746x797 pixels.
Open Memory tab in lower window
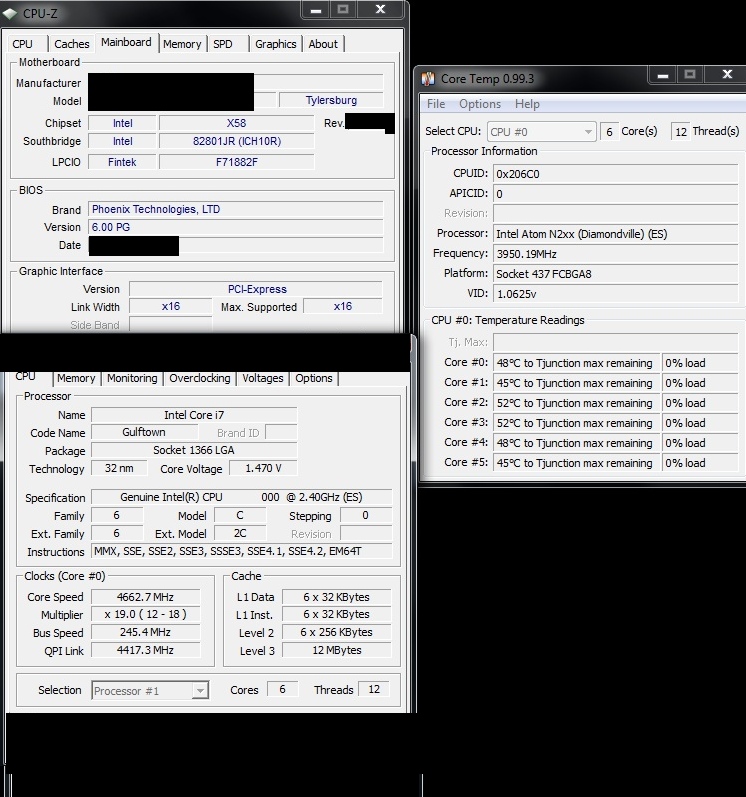coord(76,378)
